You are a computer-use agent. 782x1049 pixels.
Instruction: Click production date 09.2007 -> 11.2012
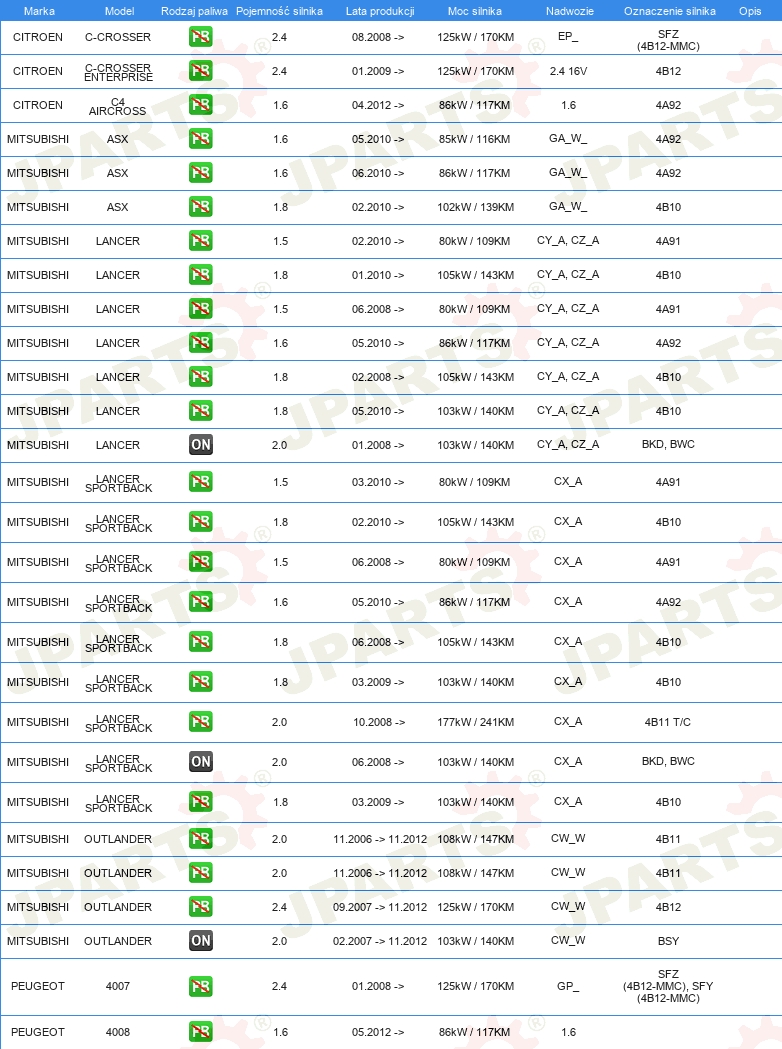click(380, 907)
